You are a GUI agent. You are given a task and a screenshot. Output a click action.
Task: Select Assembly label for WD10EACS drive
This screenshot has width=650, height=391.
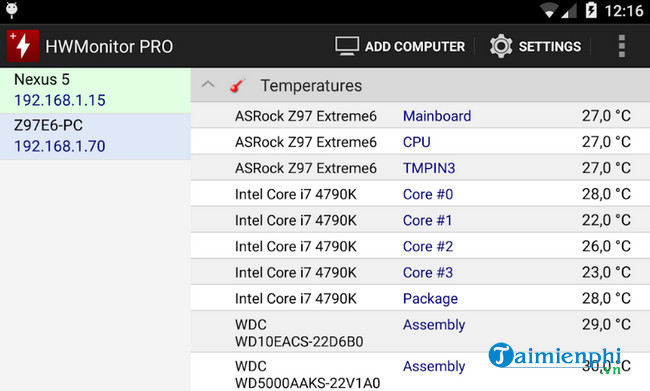coord(434,325)
